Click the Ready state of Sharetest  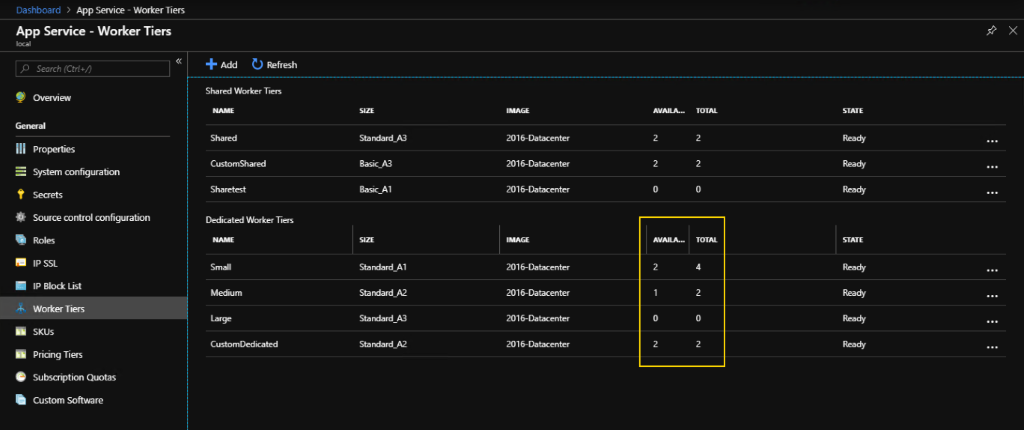point(854,190)
